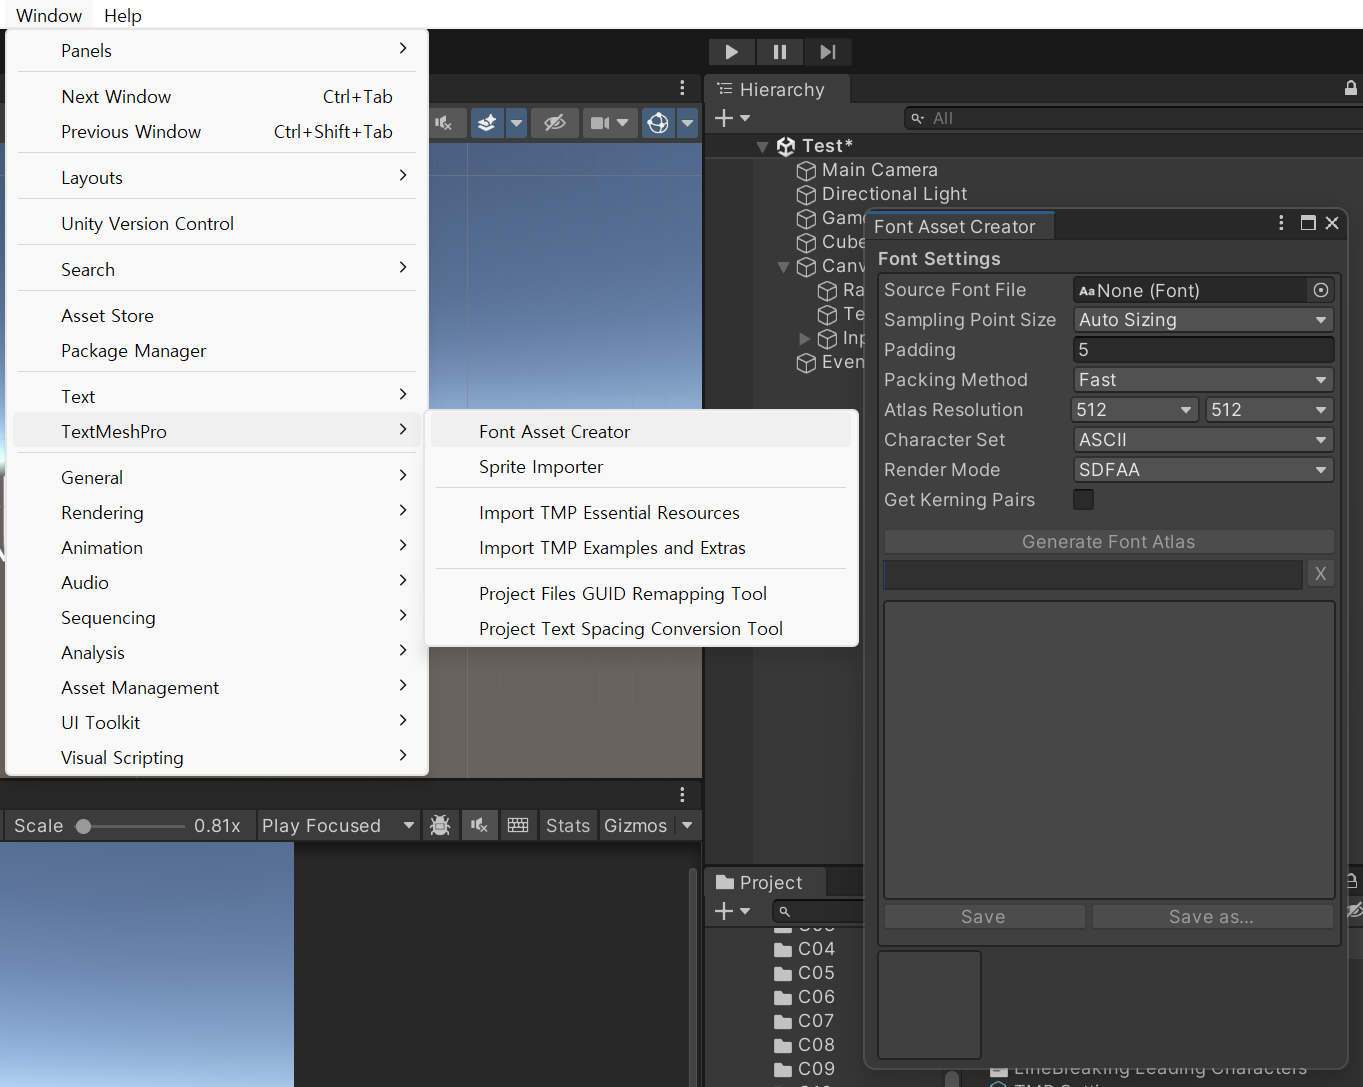The width and height of the screenshot is (1363, 1087).
Task: Click the Step frame button
Action: point(828,52)
